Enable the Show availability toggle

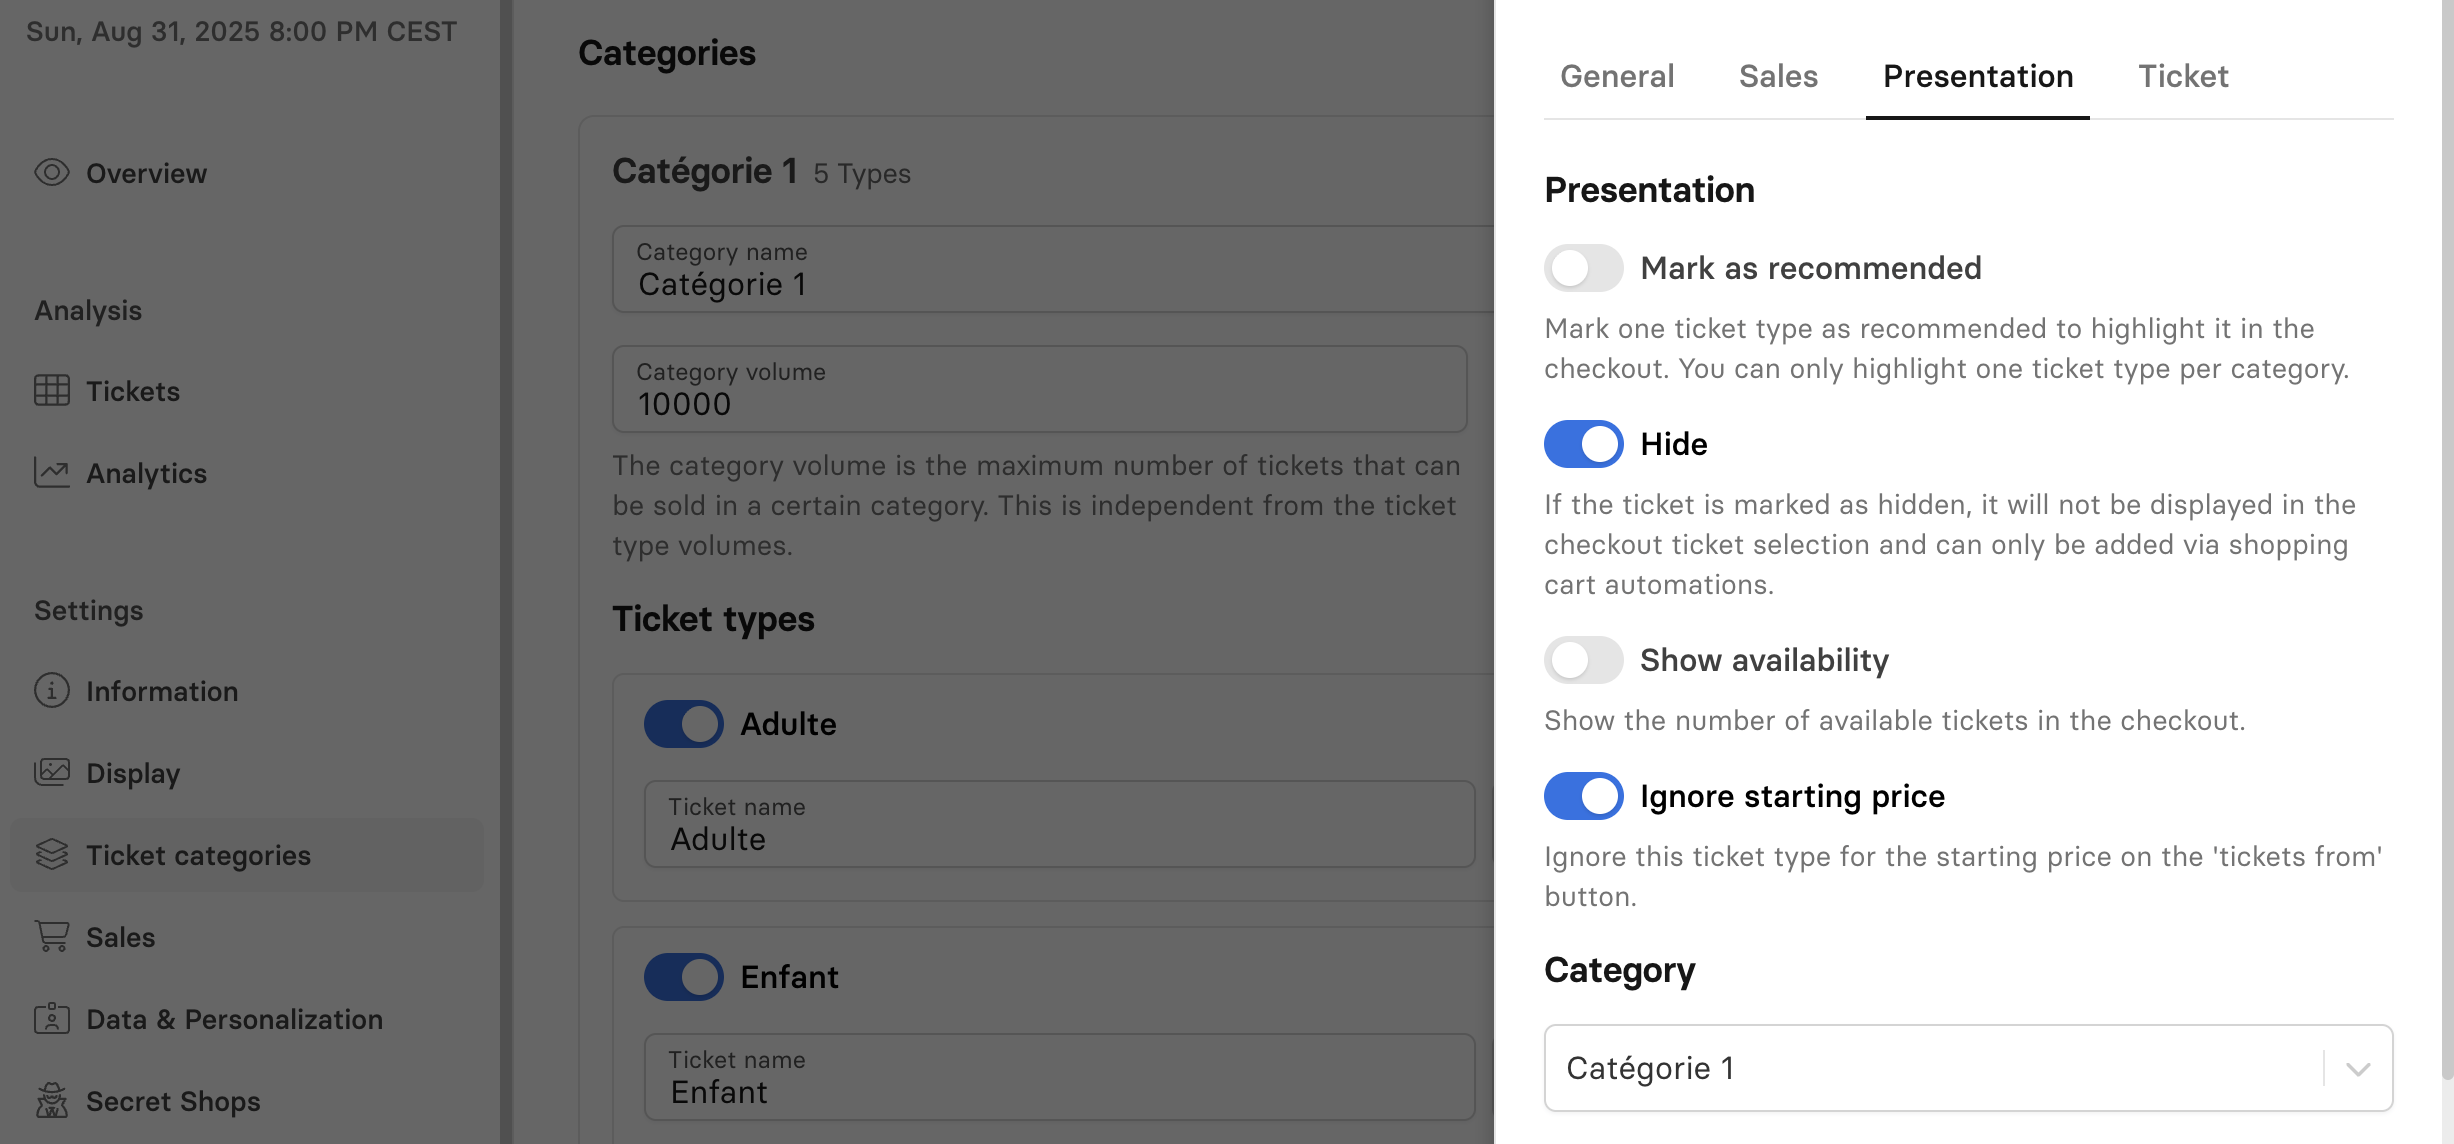point(1583,660)
